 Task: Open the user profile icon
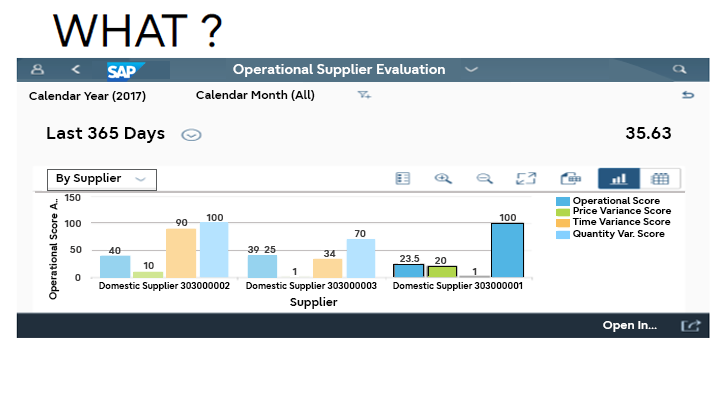(38, 69)
